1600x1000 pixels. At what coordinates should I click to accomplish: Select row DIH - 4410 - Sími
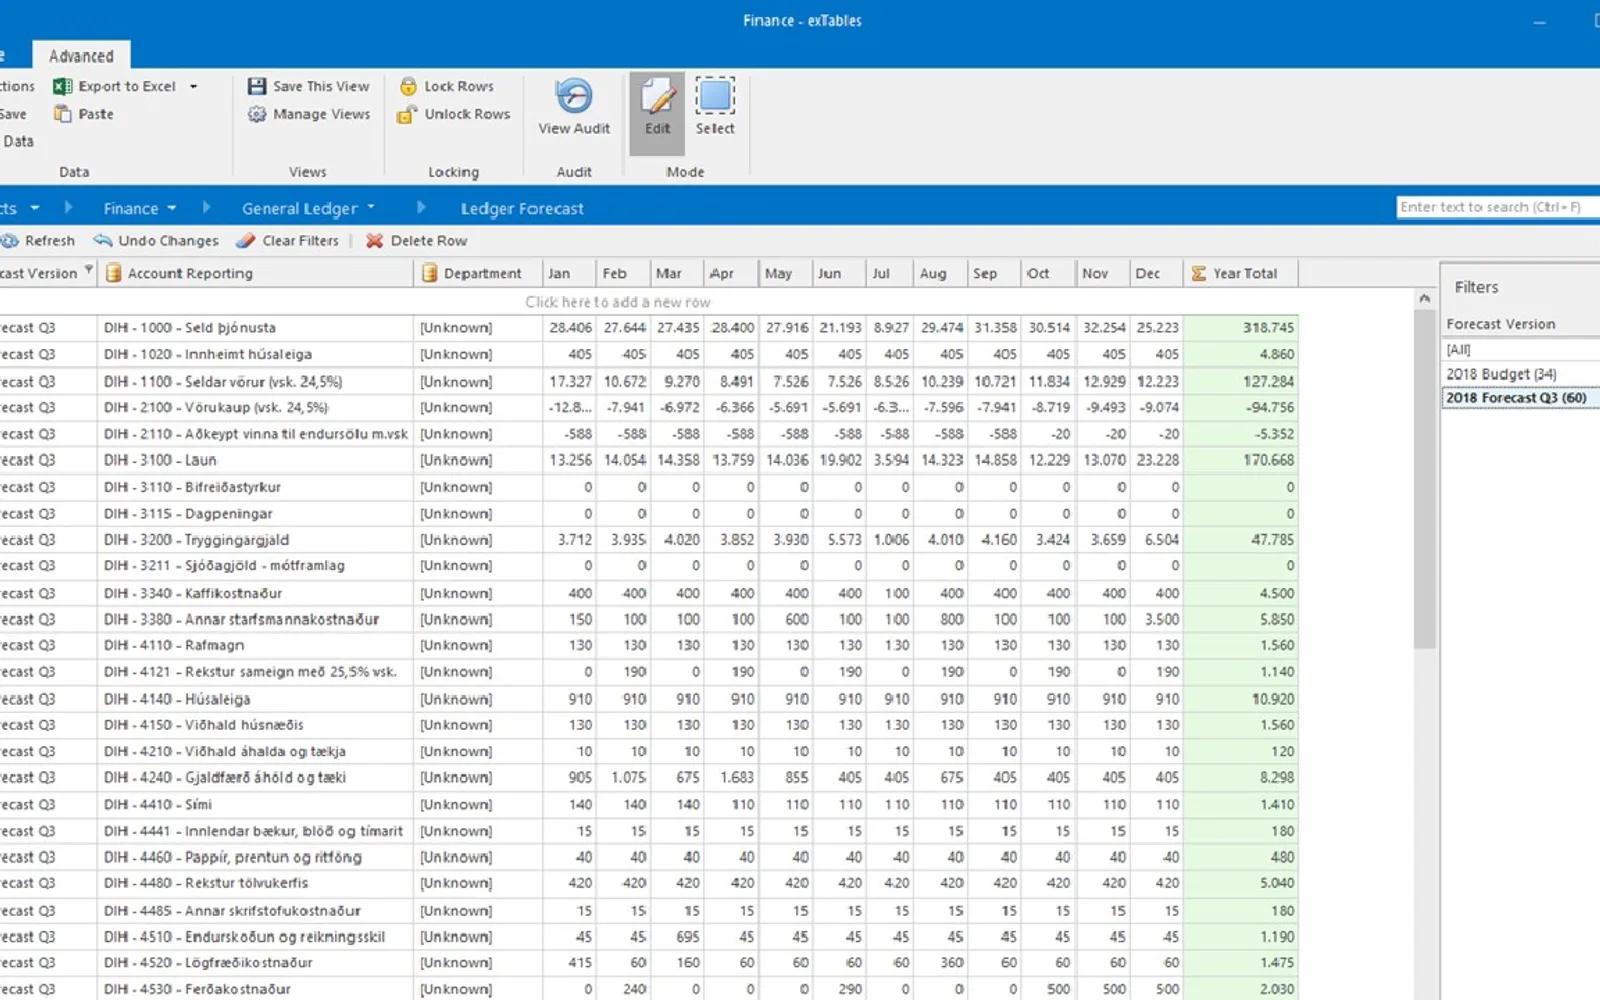coord(649,805)
